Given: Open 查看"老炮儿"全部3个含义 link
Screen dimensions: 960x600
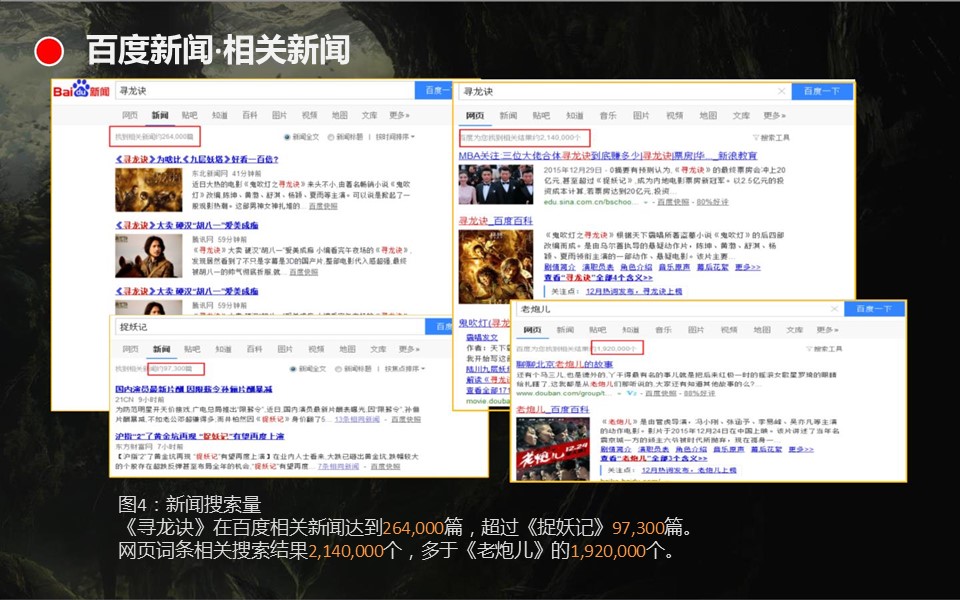Looking at the screenshot, I should point(653,458).
